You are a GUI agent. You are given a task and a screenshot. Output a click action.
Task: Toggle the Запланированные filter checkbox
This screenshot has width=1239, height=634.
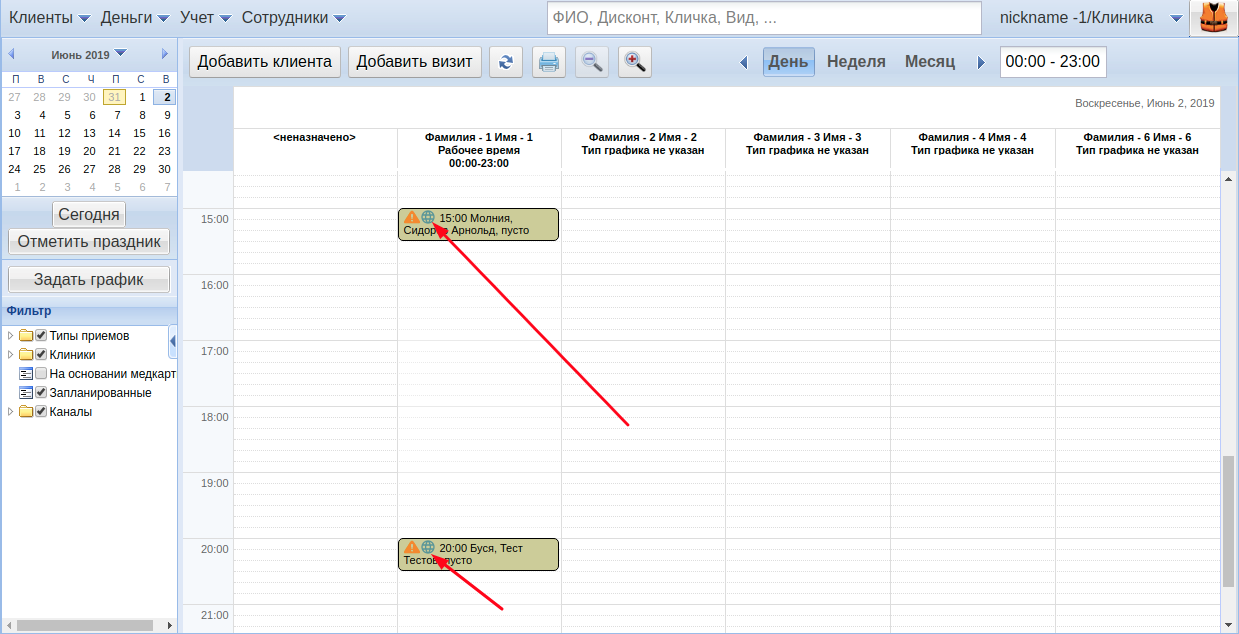[41, 393]
